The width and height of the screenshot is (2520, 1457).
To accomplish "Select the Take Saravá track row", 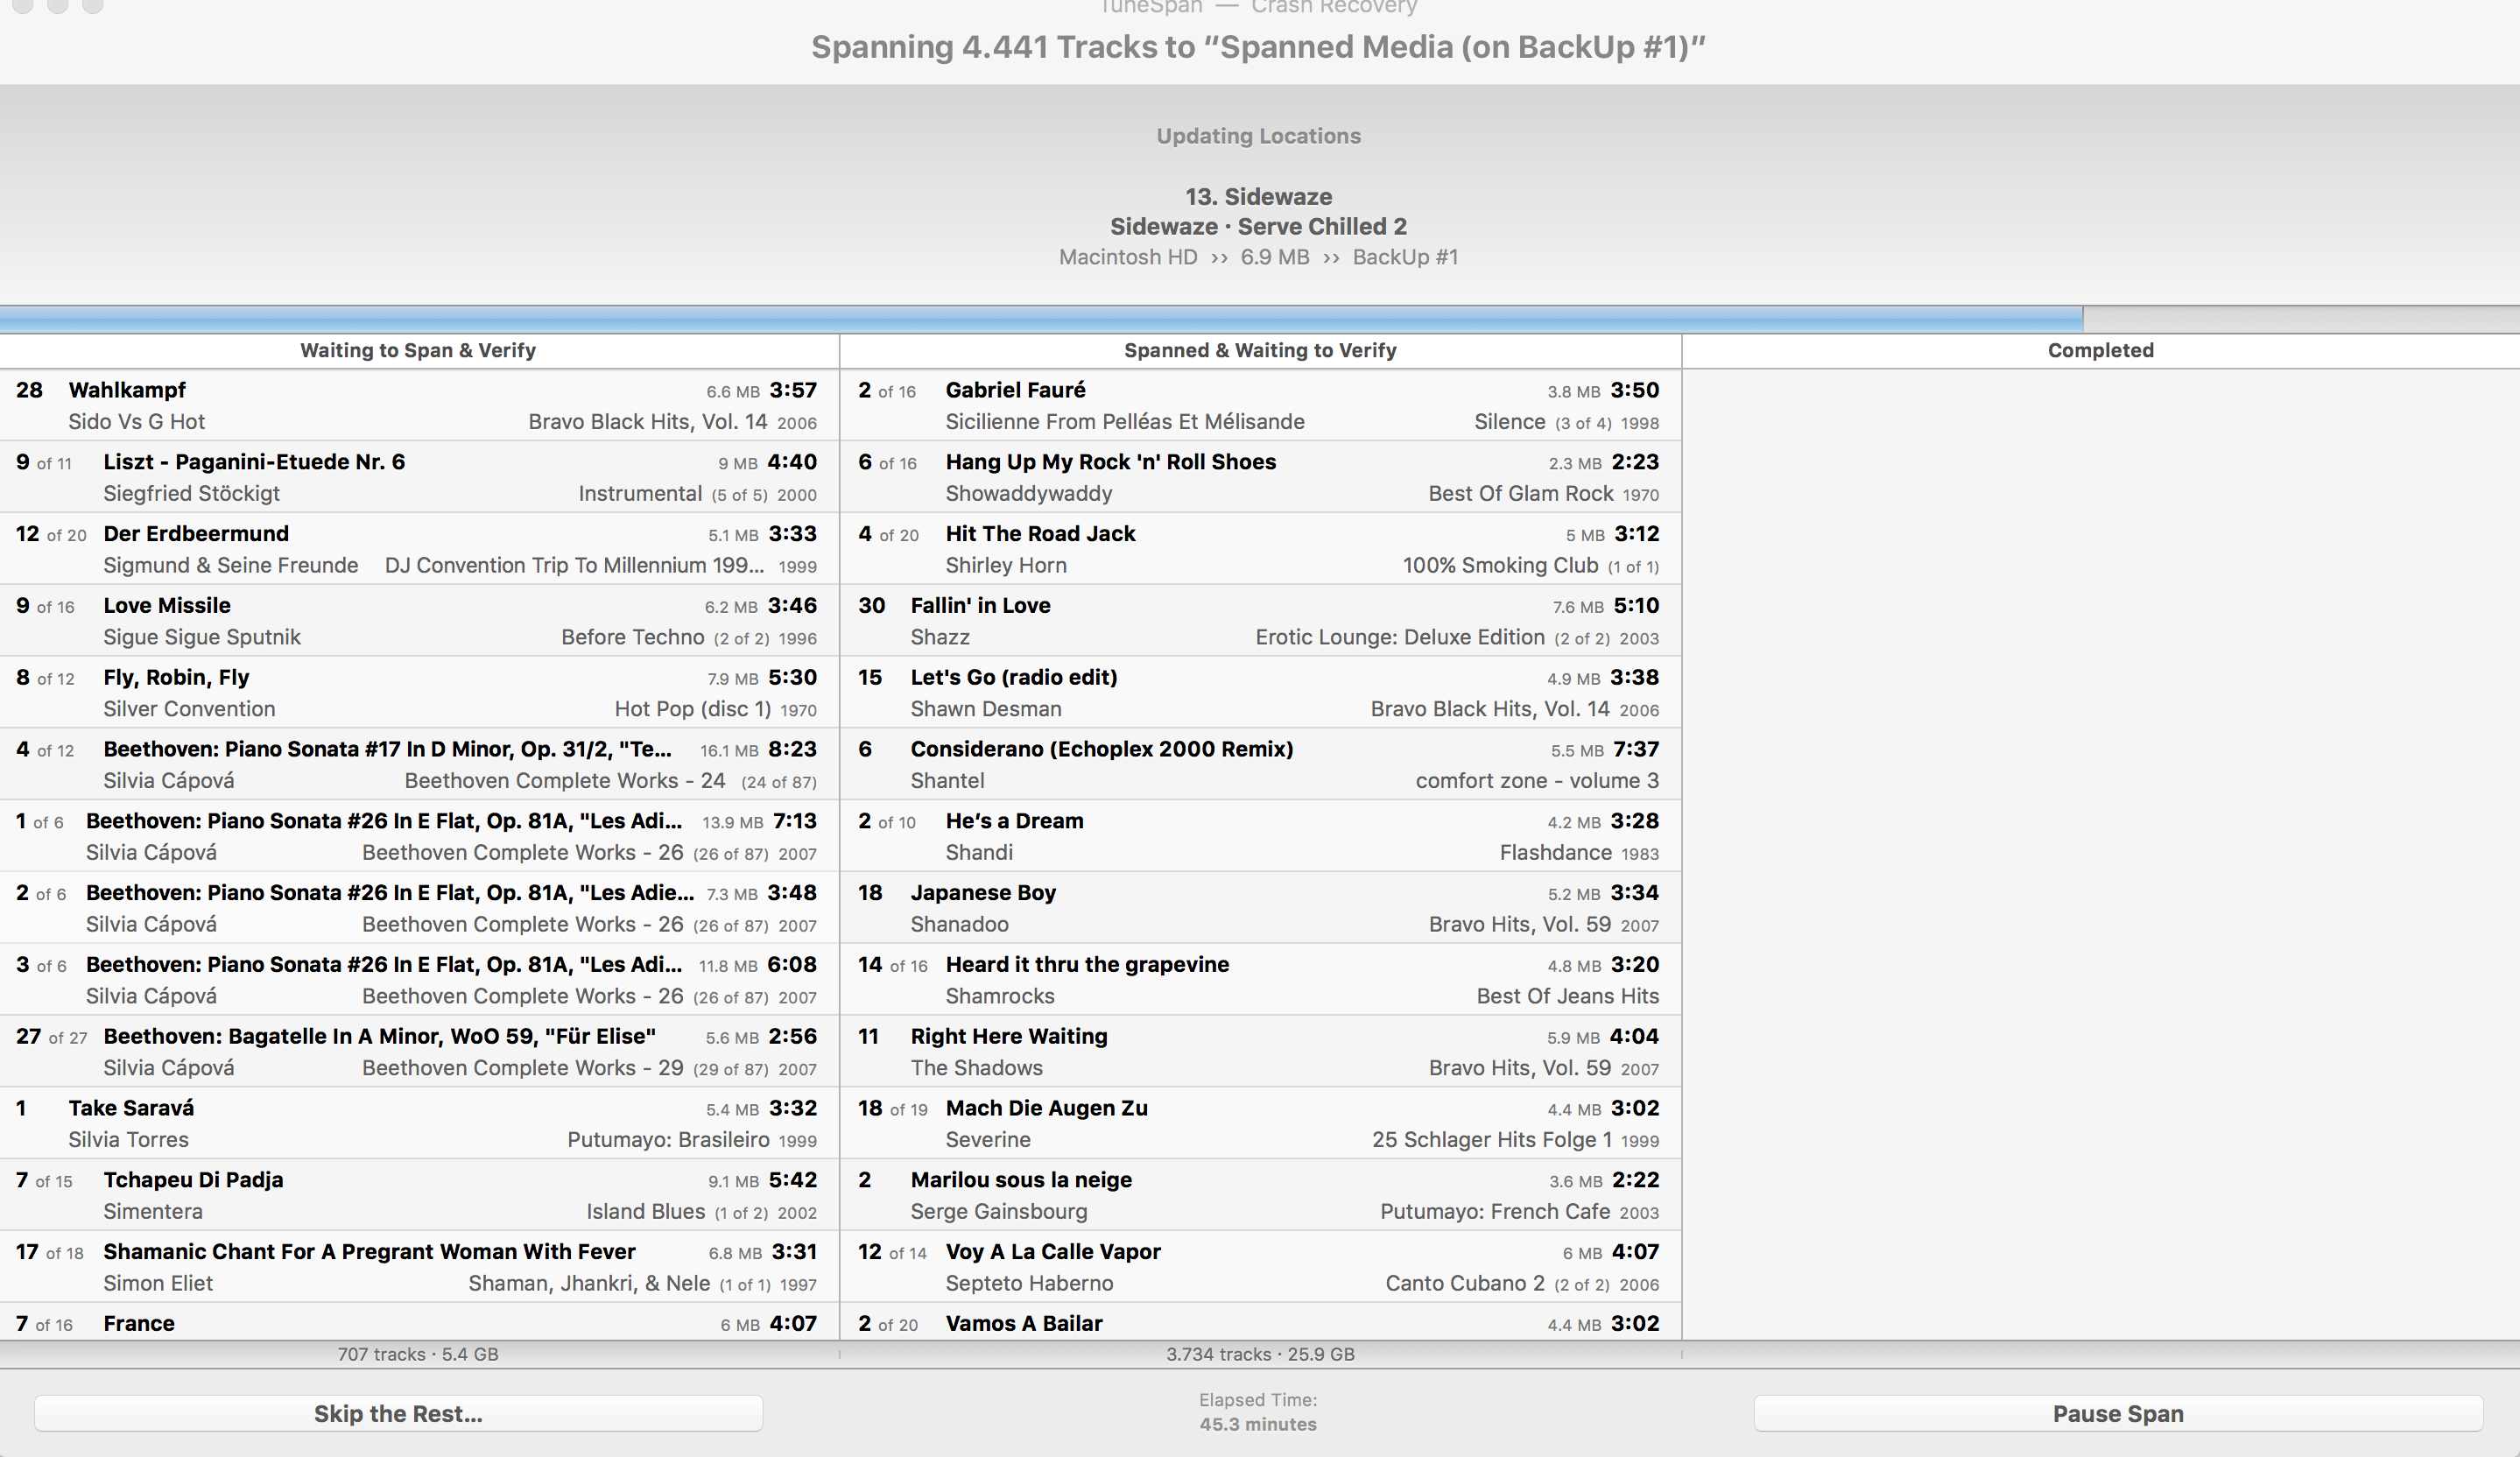I will pos(418,1123).
